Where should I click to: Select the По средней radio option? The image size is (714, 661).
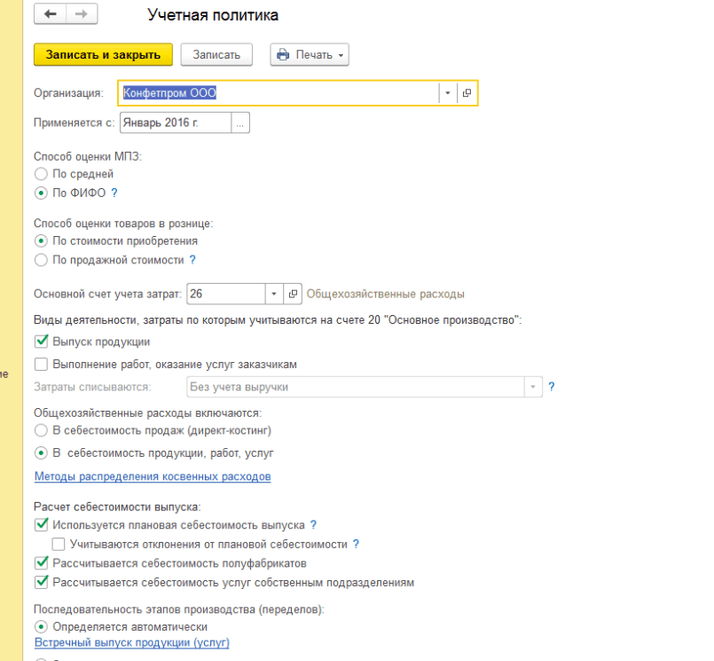click(x=41, y=174)
